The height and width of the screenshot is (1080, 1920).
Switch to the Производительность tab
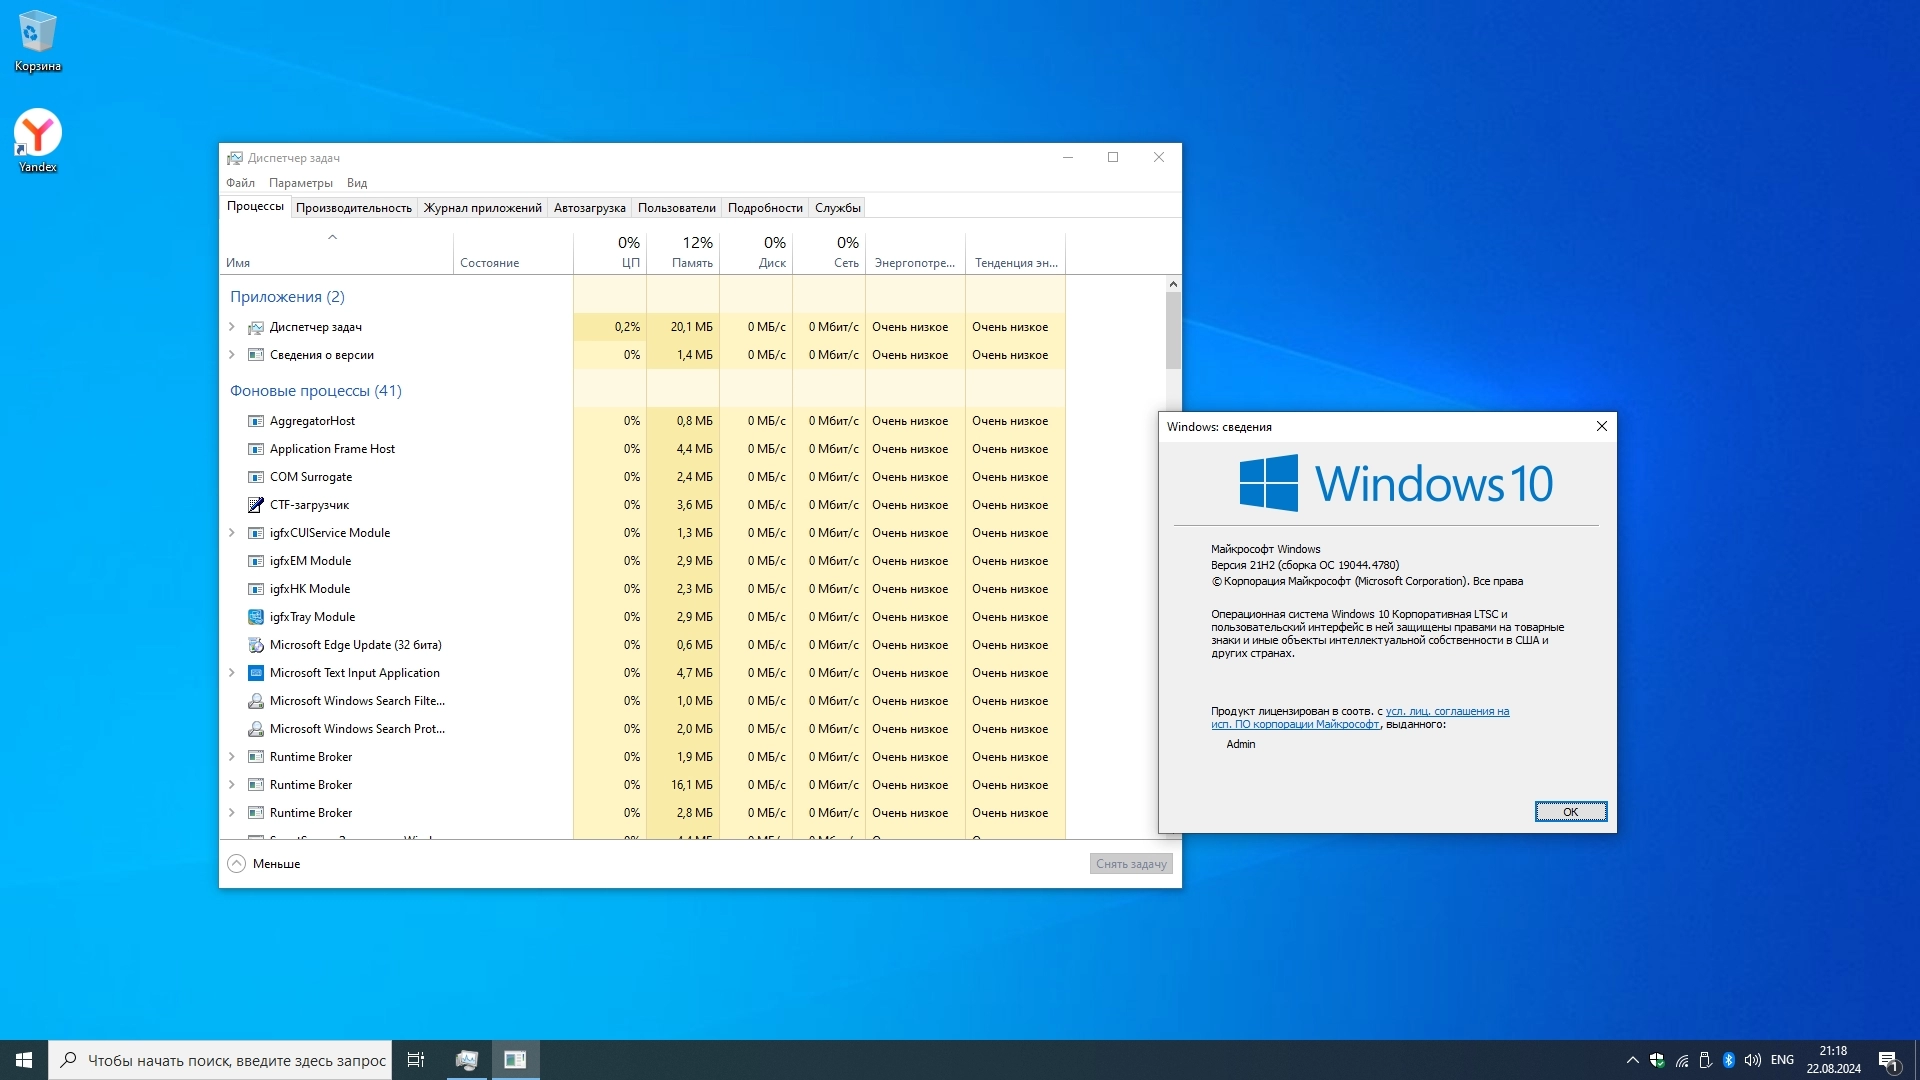tap(353, 208)
